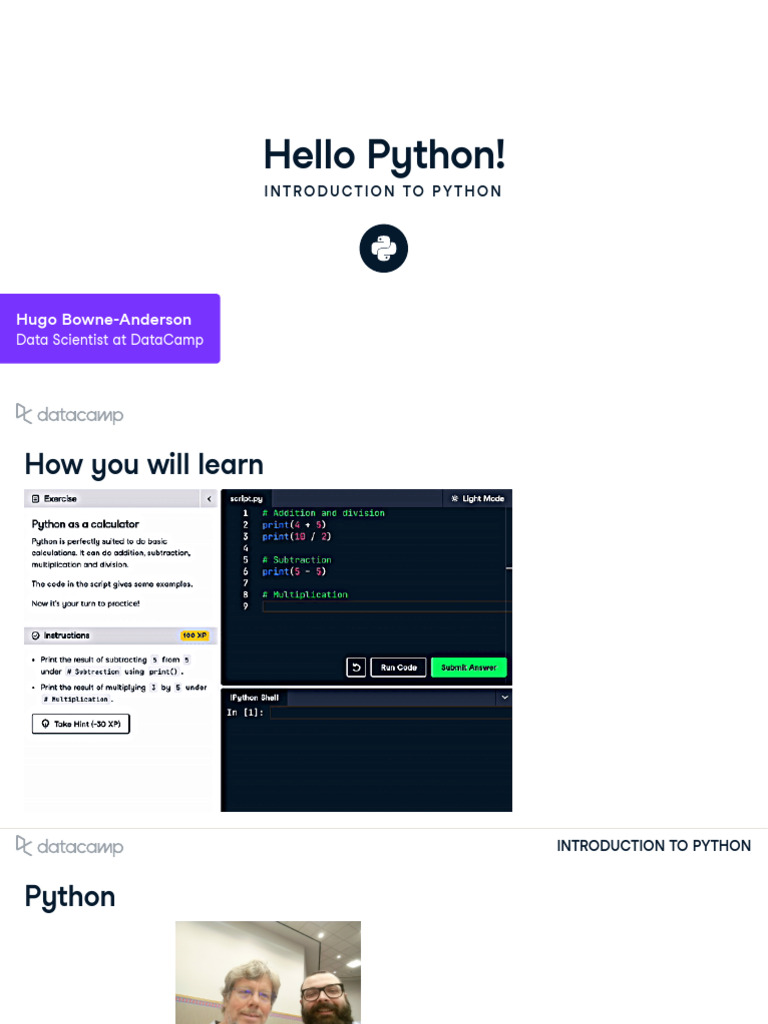Toggle Light Mode in the code editor
The image size is (768, 1024).
pyautogui.click(x=477, y=498)
